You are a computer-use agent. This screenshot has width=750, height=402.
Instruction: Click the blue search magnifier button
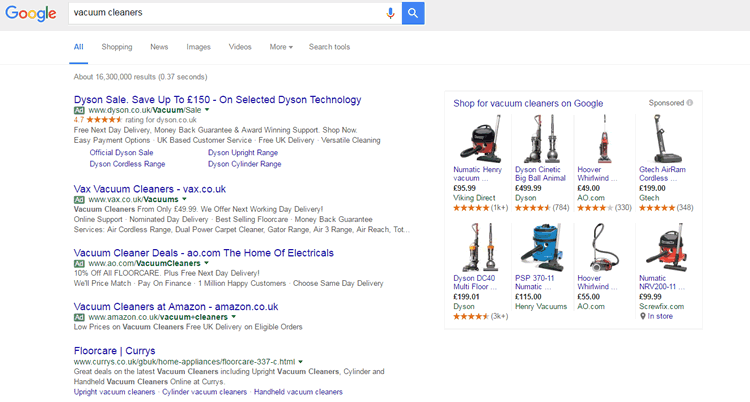coord(413,13)
